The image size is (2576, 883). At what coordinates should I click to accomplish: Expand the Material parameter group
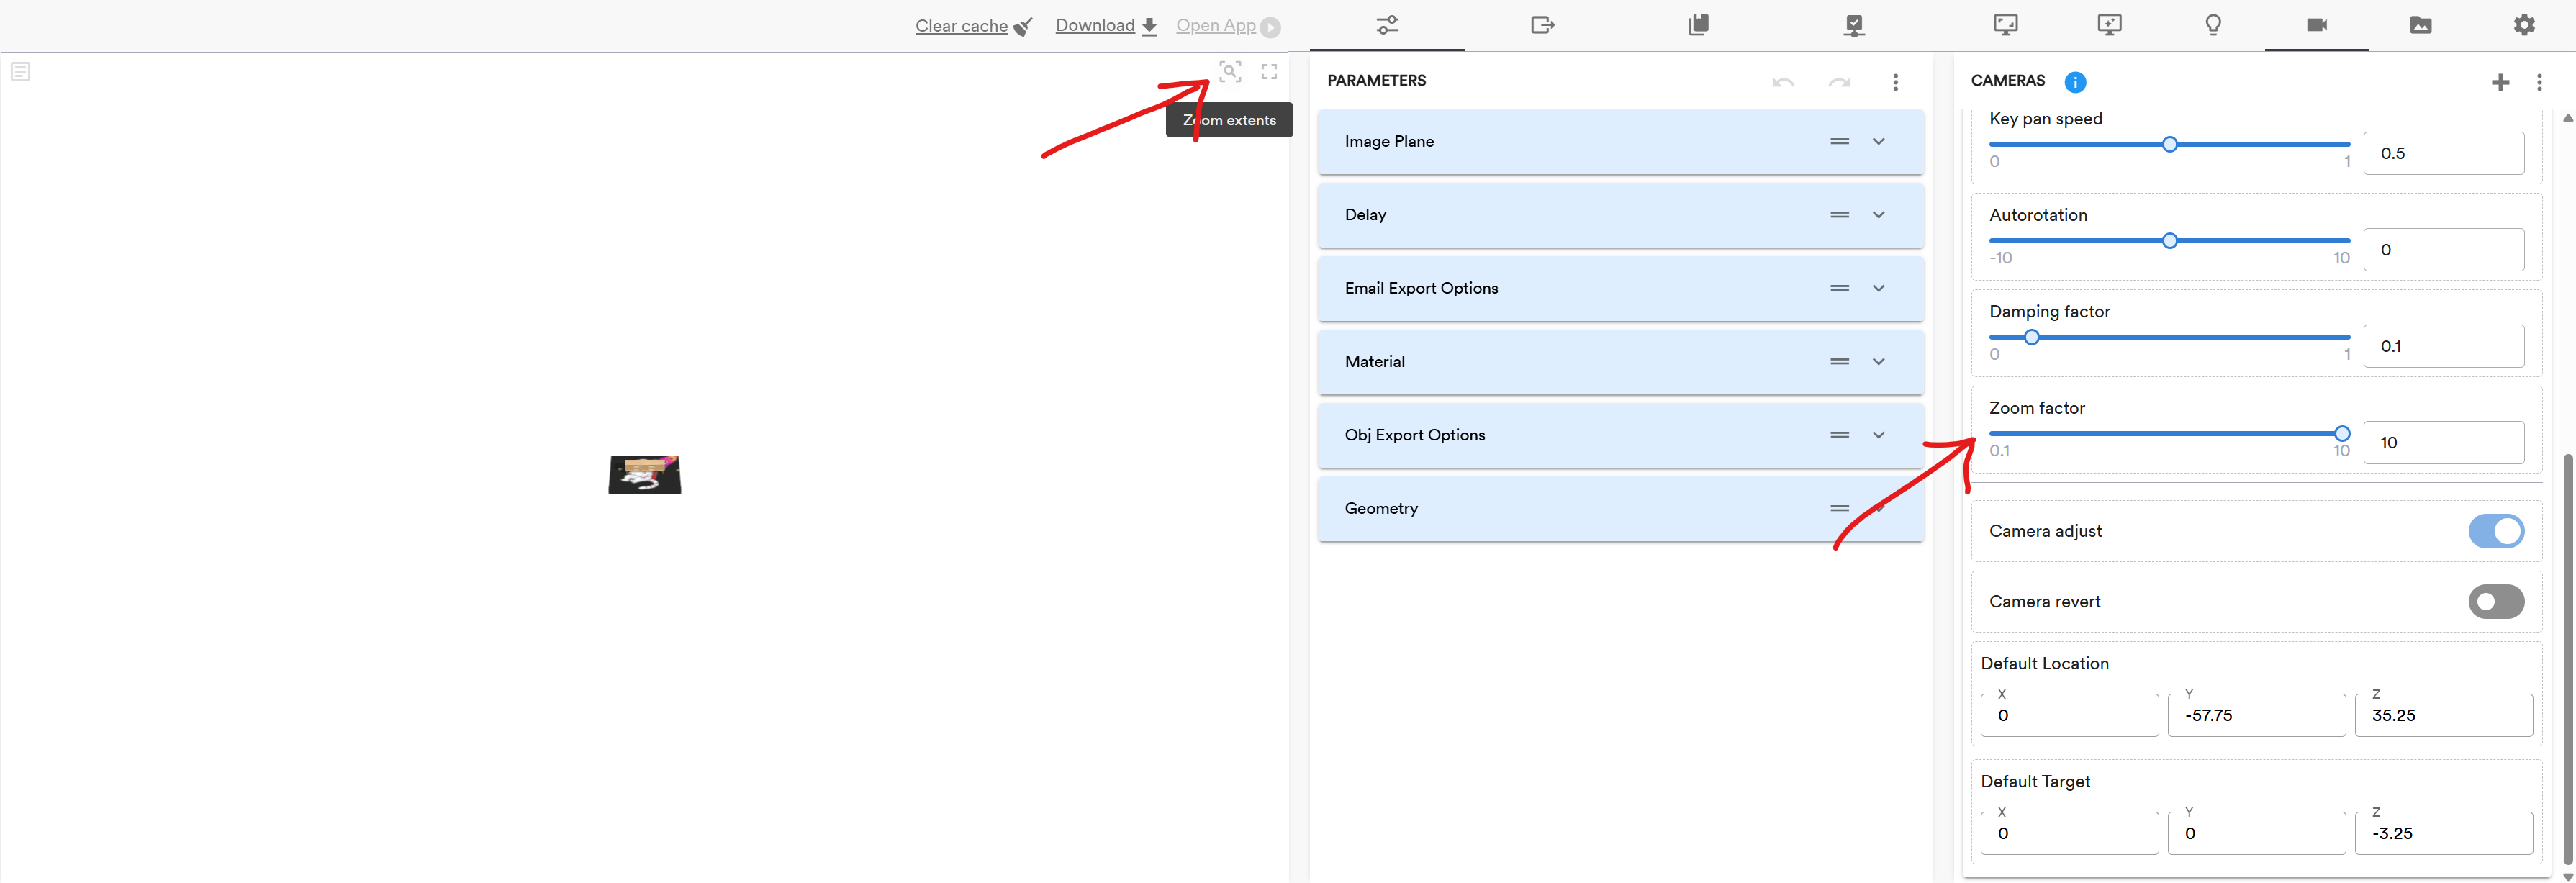tap(1878, 362)
